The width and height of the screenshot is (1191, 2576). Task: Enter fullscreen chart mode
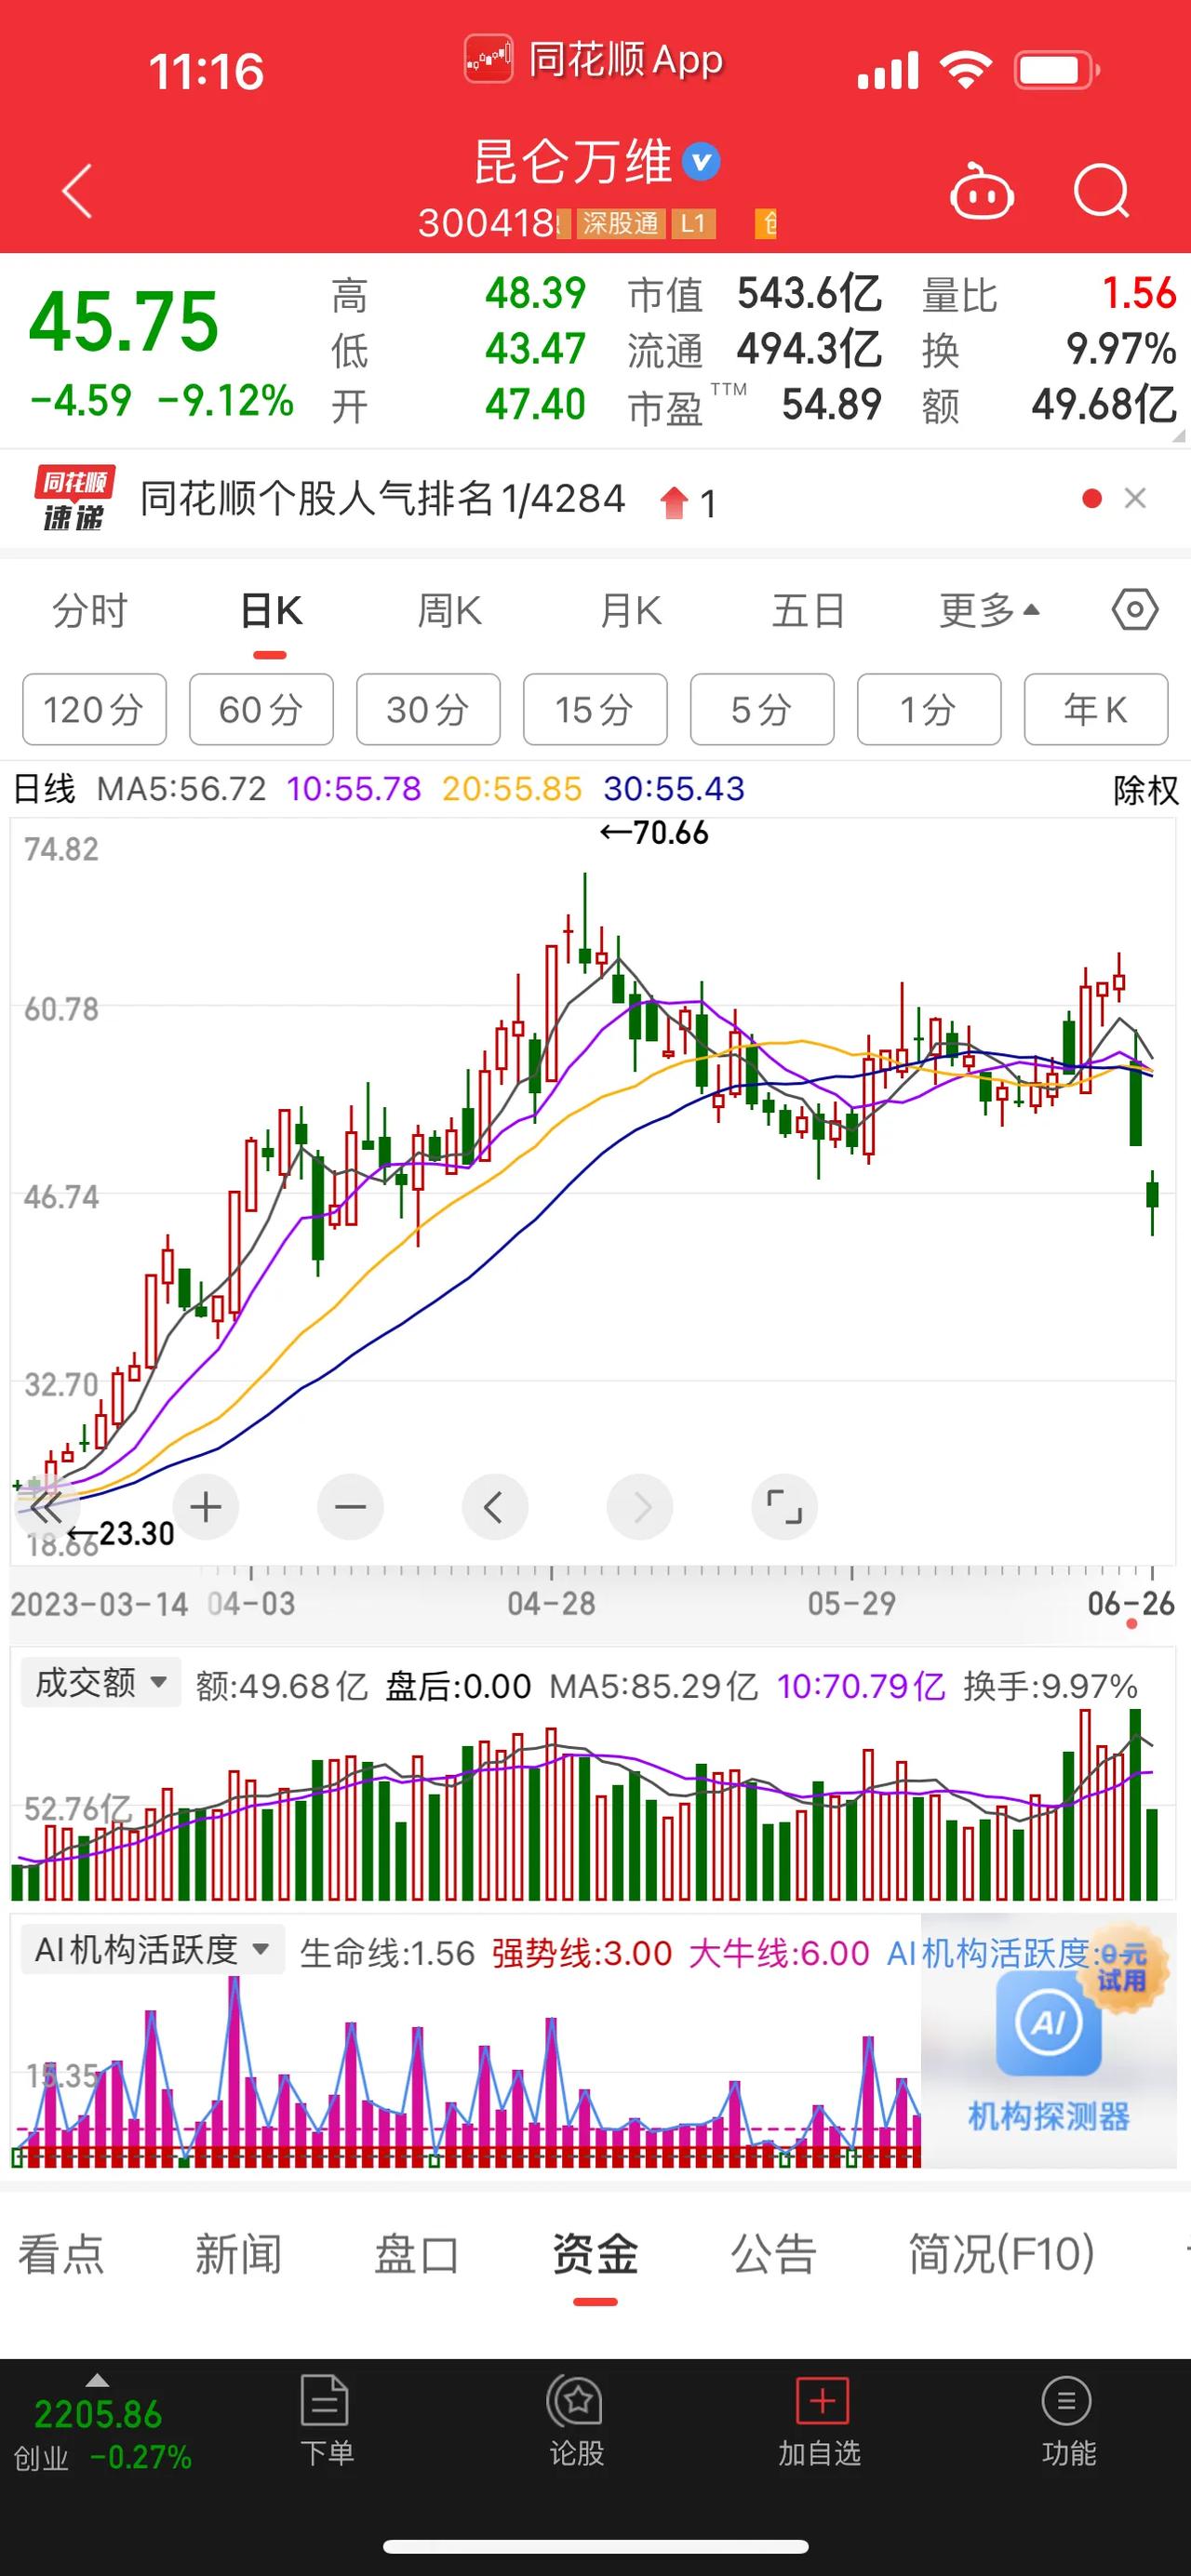pyautogui.click(x=784, y=1507)
